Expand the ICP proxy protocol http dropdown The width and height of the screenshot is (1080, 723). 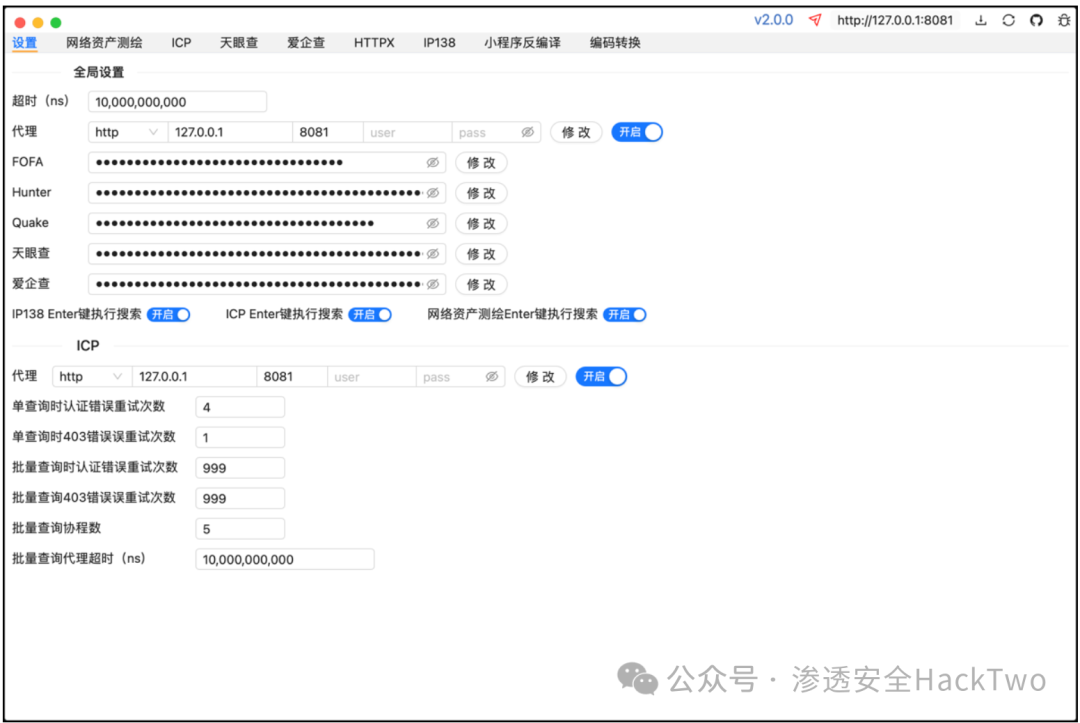[92, 377]
